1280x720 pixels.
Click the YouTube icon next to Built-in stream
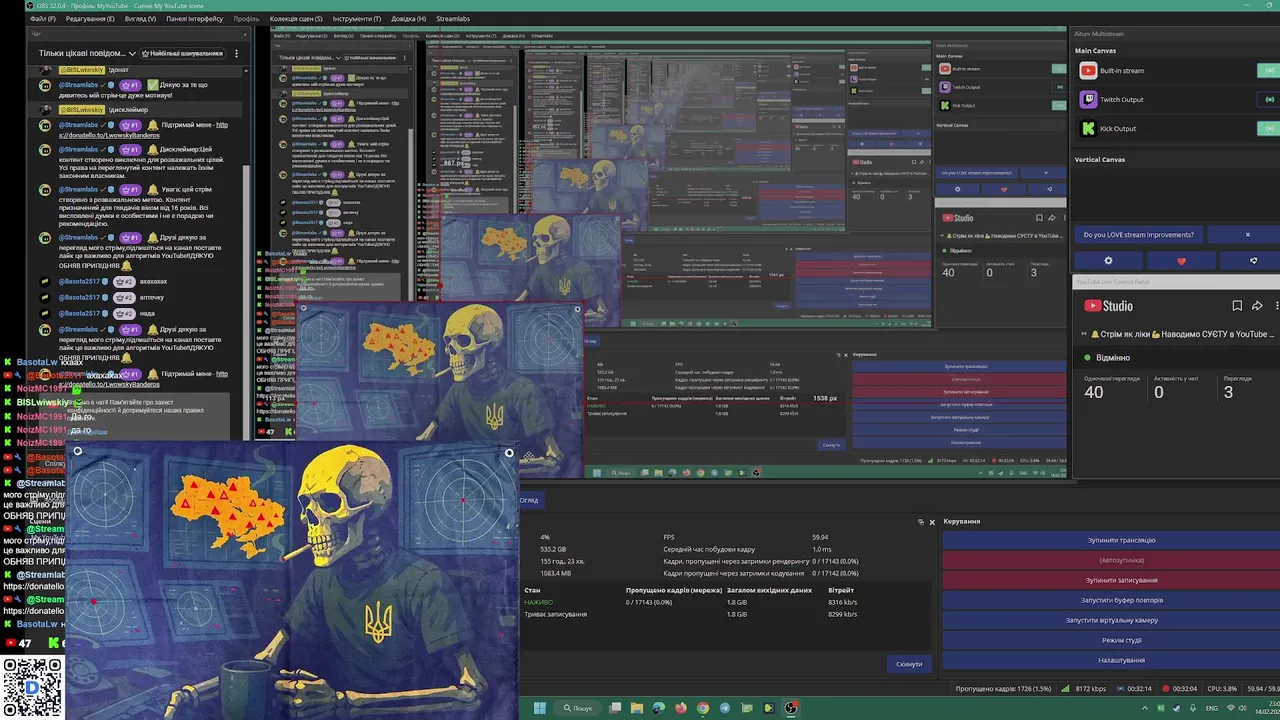[x=1088, y=70]
